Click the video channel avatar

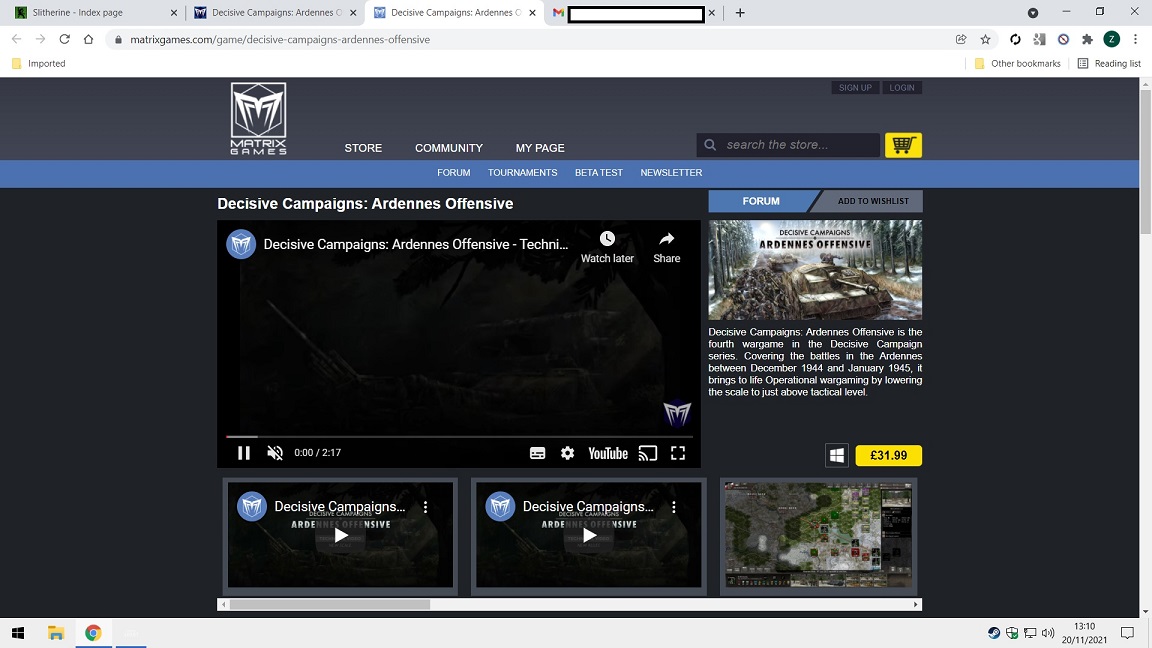coord(241,244)
